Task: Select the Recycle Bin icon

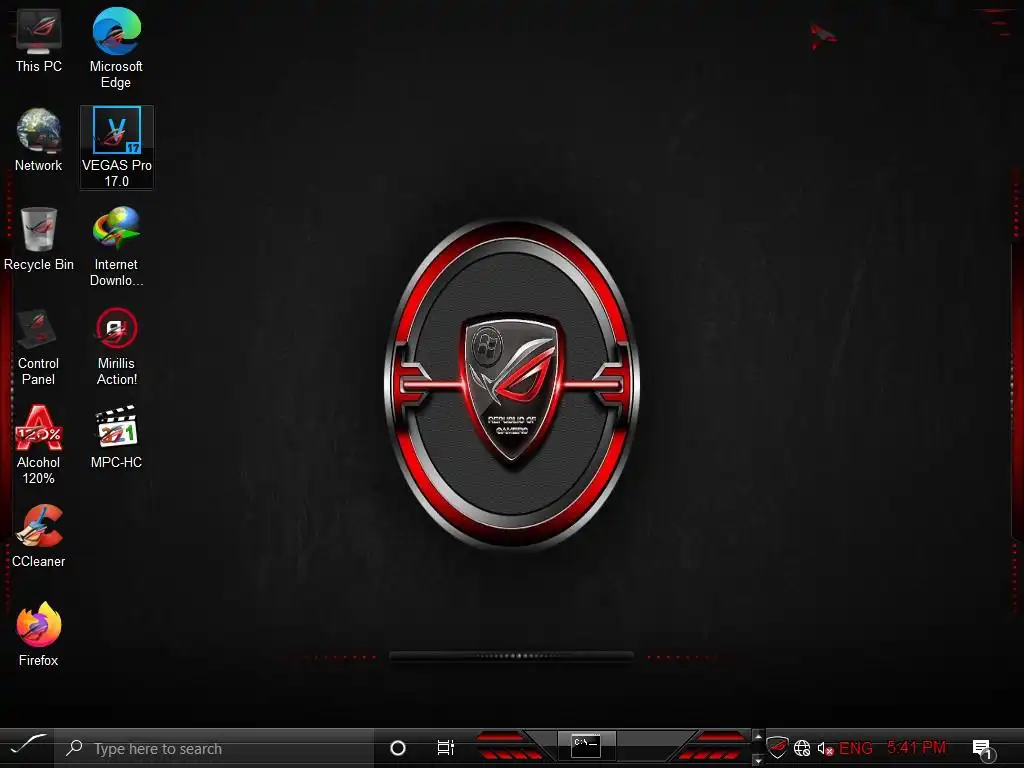Action: point(39,239)
